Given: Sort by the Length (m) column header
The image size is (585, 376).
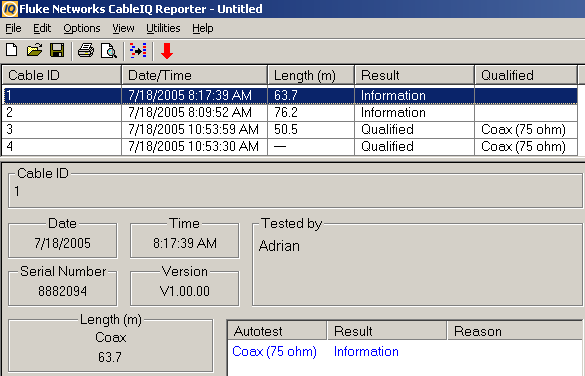Looking at the screenshot, I should pyautogui.click(x=311, y=75).
